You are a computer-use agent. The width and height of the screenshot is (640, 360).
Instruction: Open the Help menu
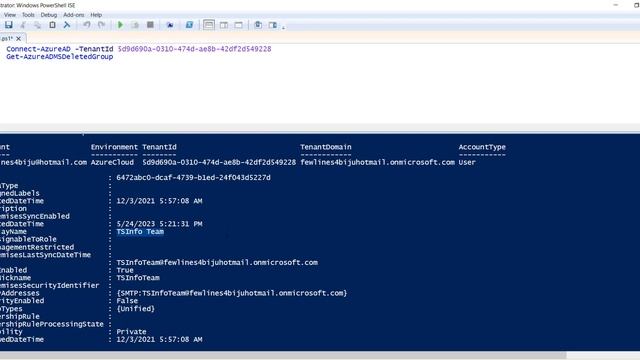tap(96, 15)
